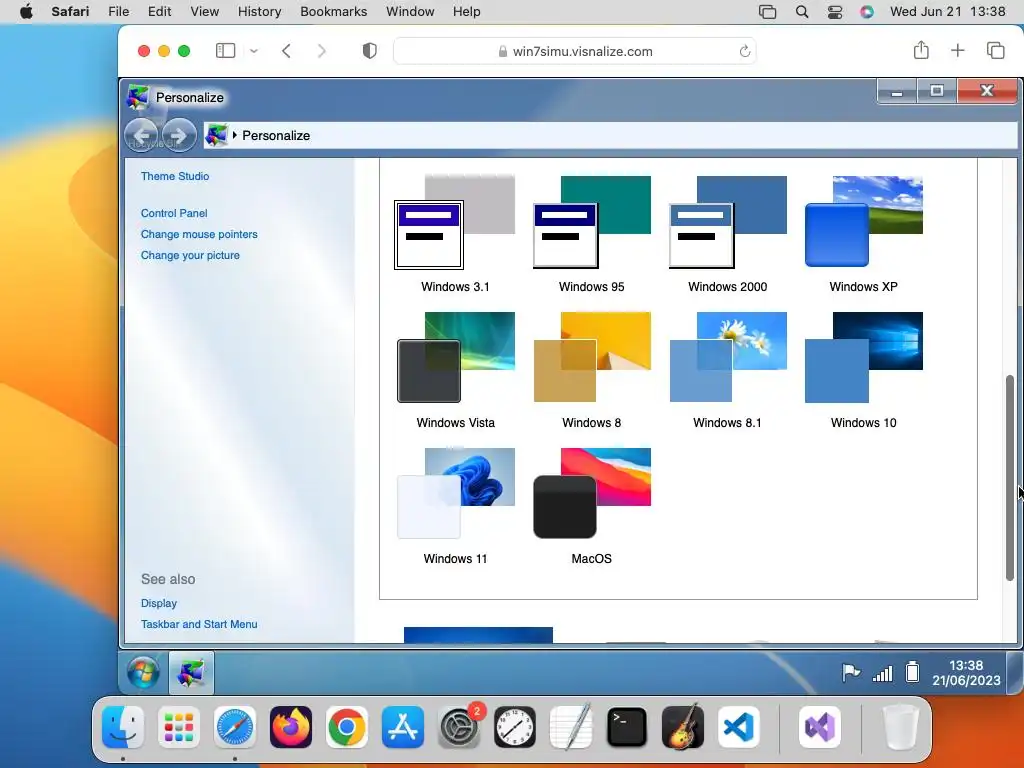Open GarageBand from the Dock
The height and width of the screenshot is (768, 1024).
(682, 726)
